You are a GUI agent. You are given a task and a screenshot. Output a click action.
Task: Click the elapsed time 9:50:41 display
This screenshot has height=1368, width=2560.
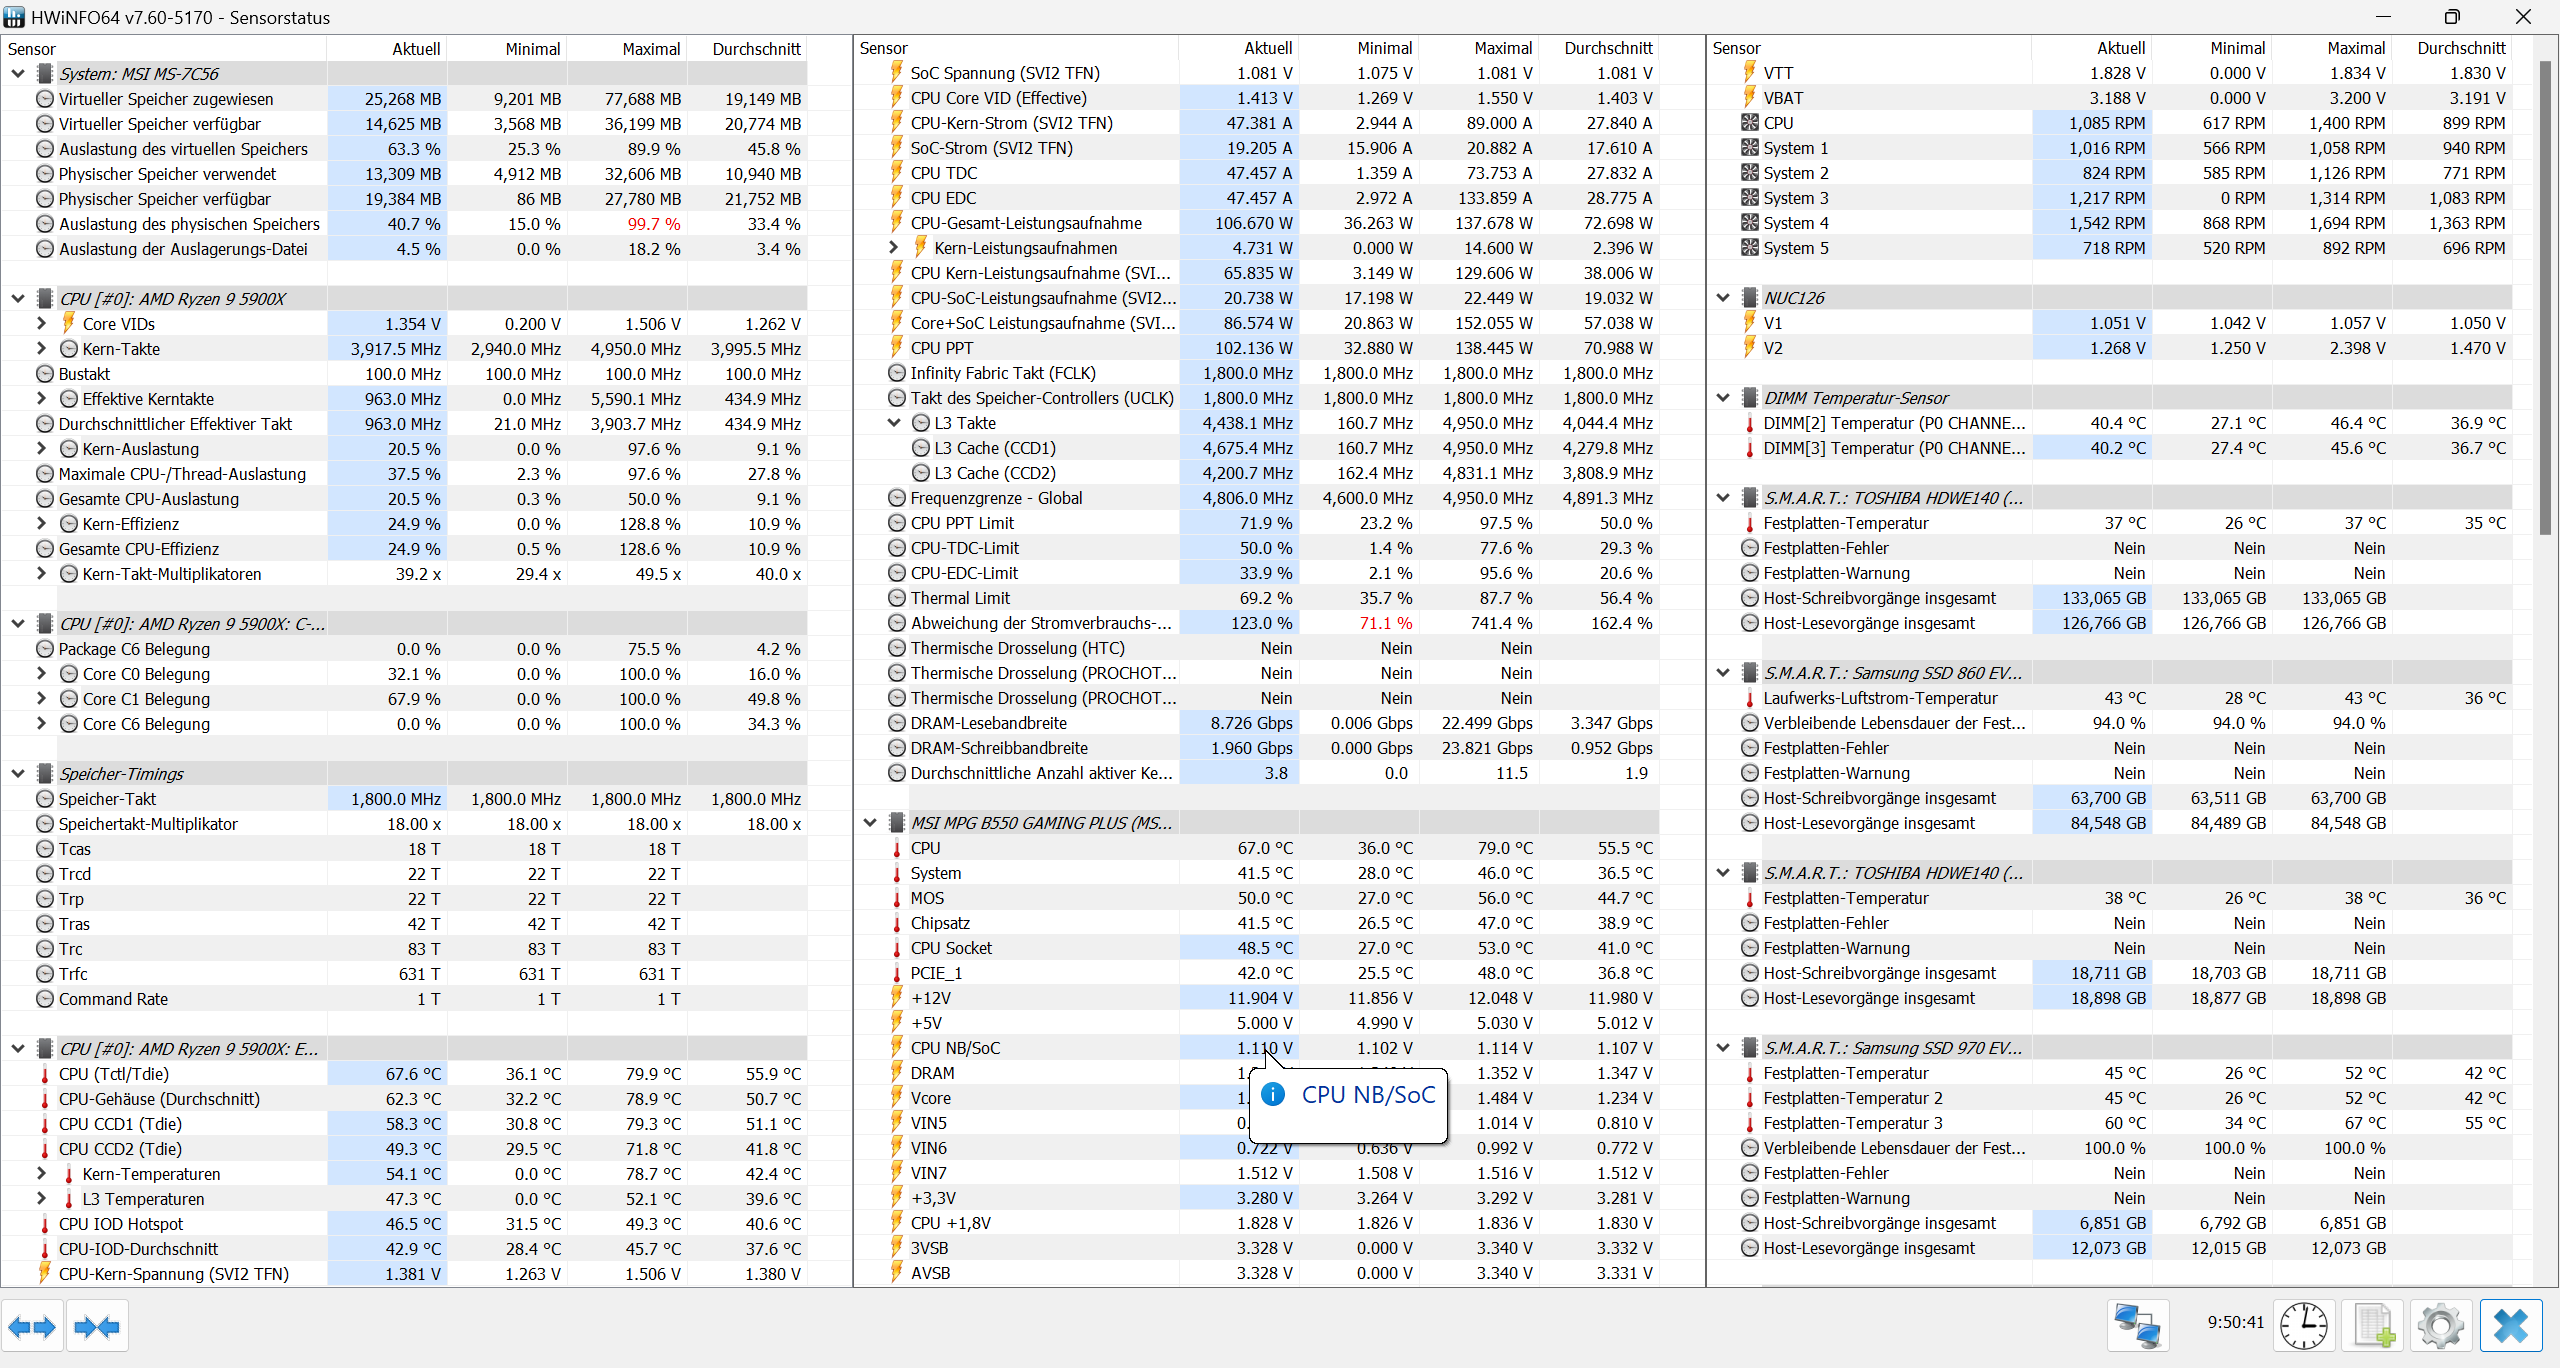click(x=2235, y=1322)
